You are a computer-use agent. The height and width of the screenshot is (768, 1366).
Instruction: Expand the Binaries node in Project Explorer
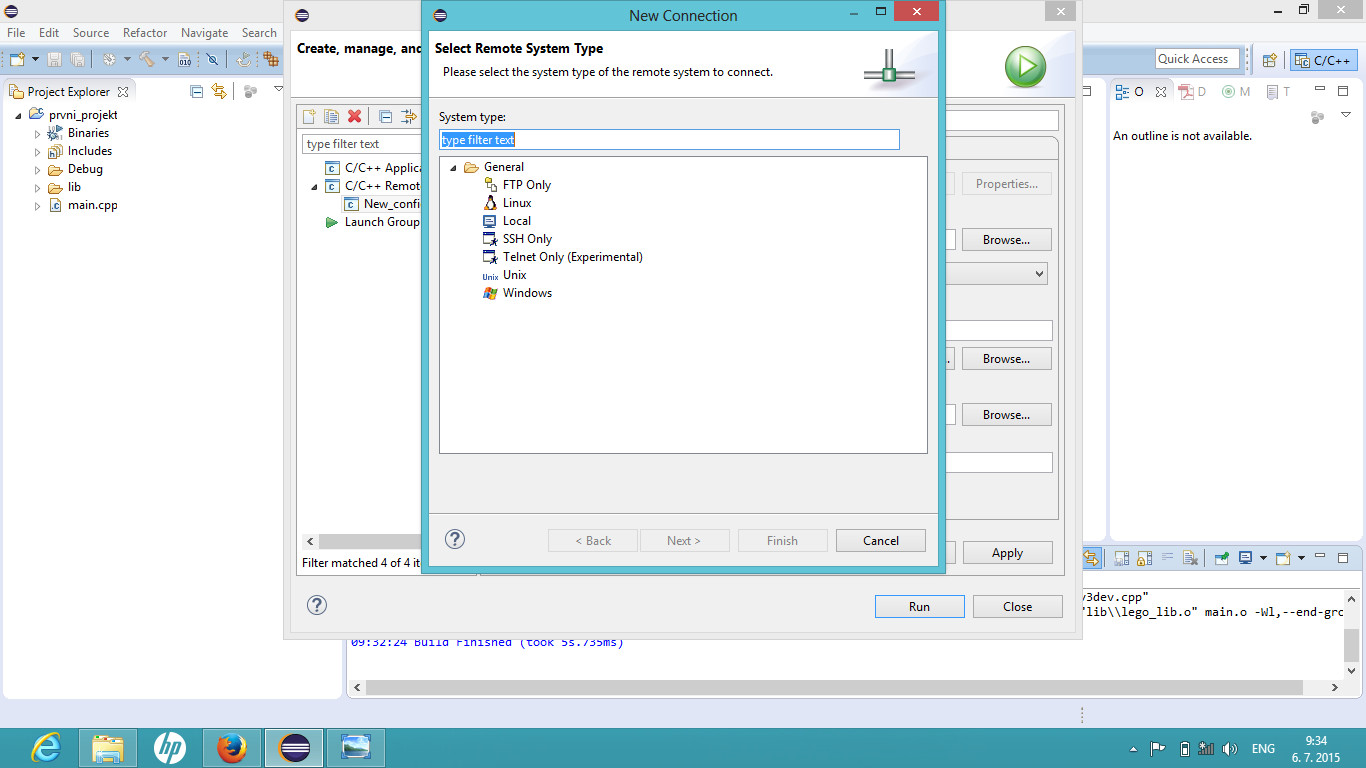coord(38,134)
